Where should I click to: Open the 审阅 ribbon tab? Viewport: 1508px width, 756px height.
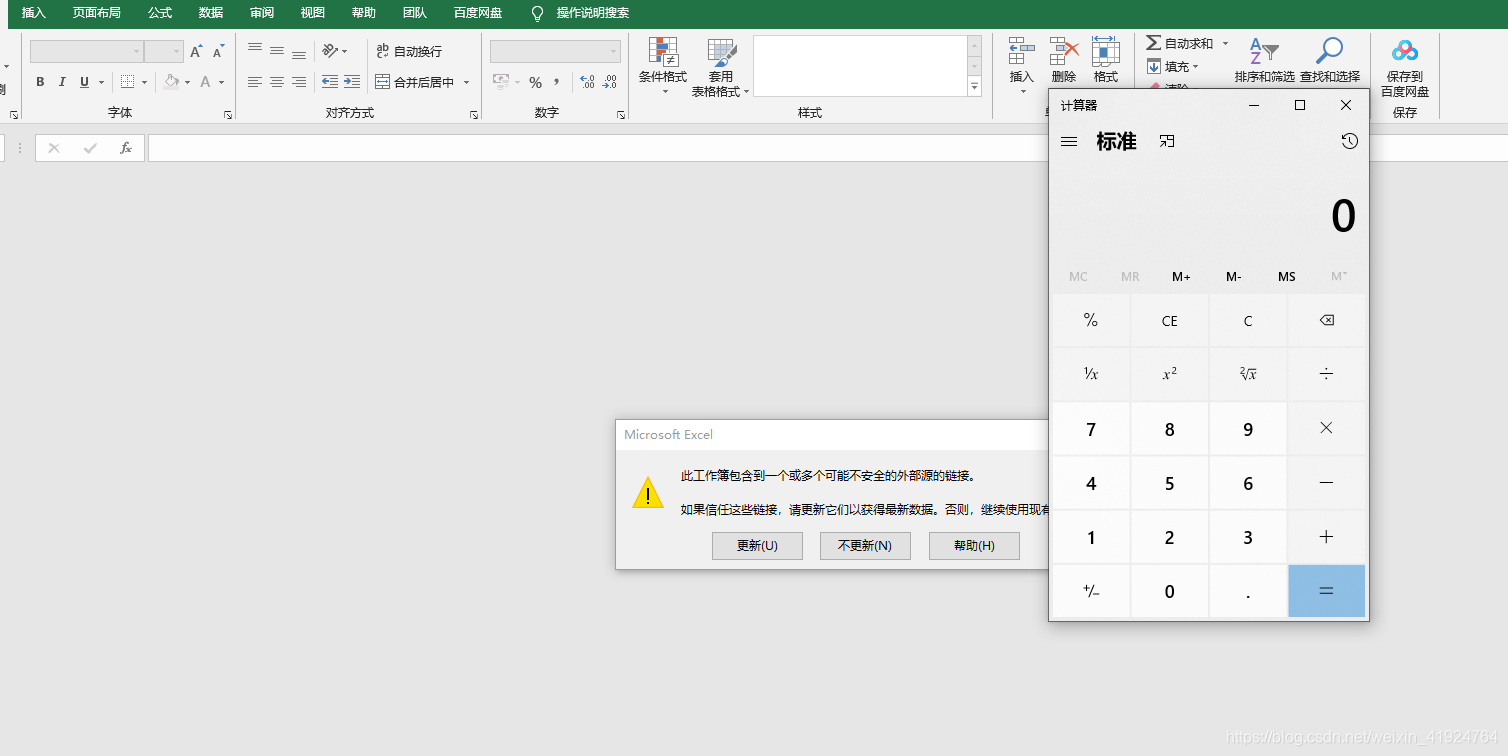click(262, 13)
